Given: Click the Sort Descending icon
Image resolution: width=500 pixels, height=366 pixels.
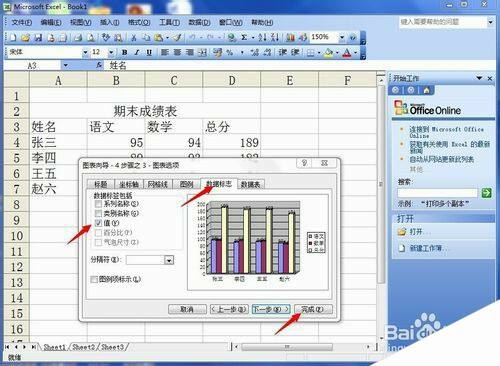Looking at the screenshot, I should (x=275, y=38).
